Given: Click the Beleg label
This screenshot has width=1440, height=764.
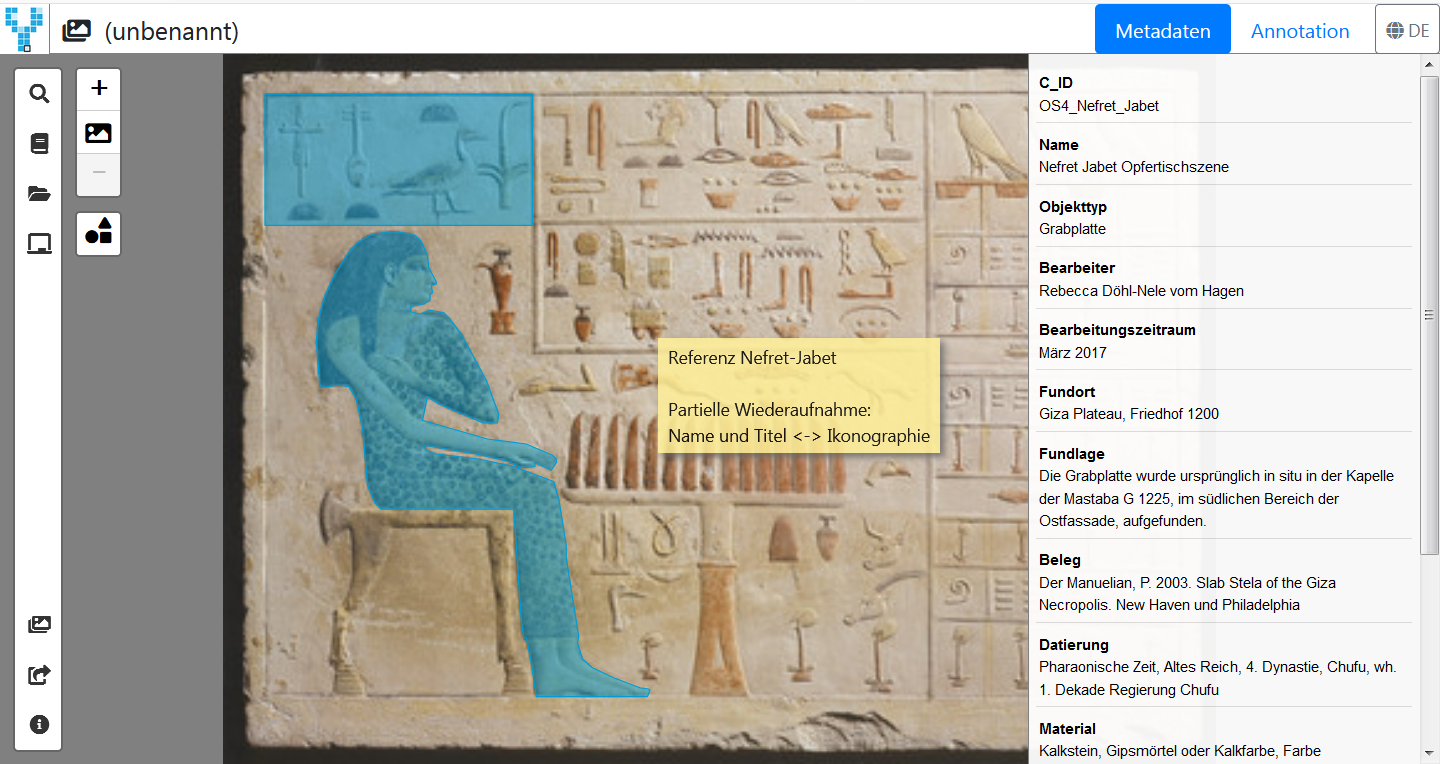Looking at the screenshot, I should [x=1060, y=560].
